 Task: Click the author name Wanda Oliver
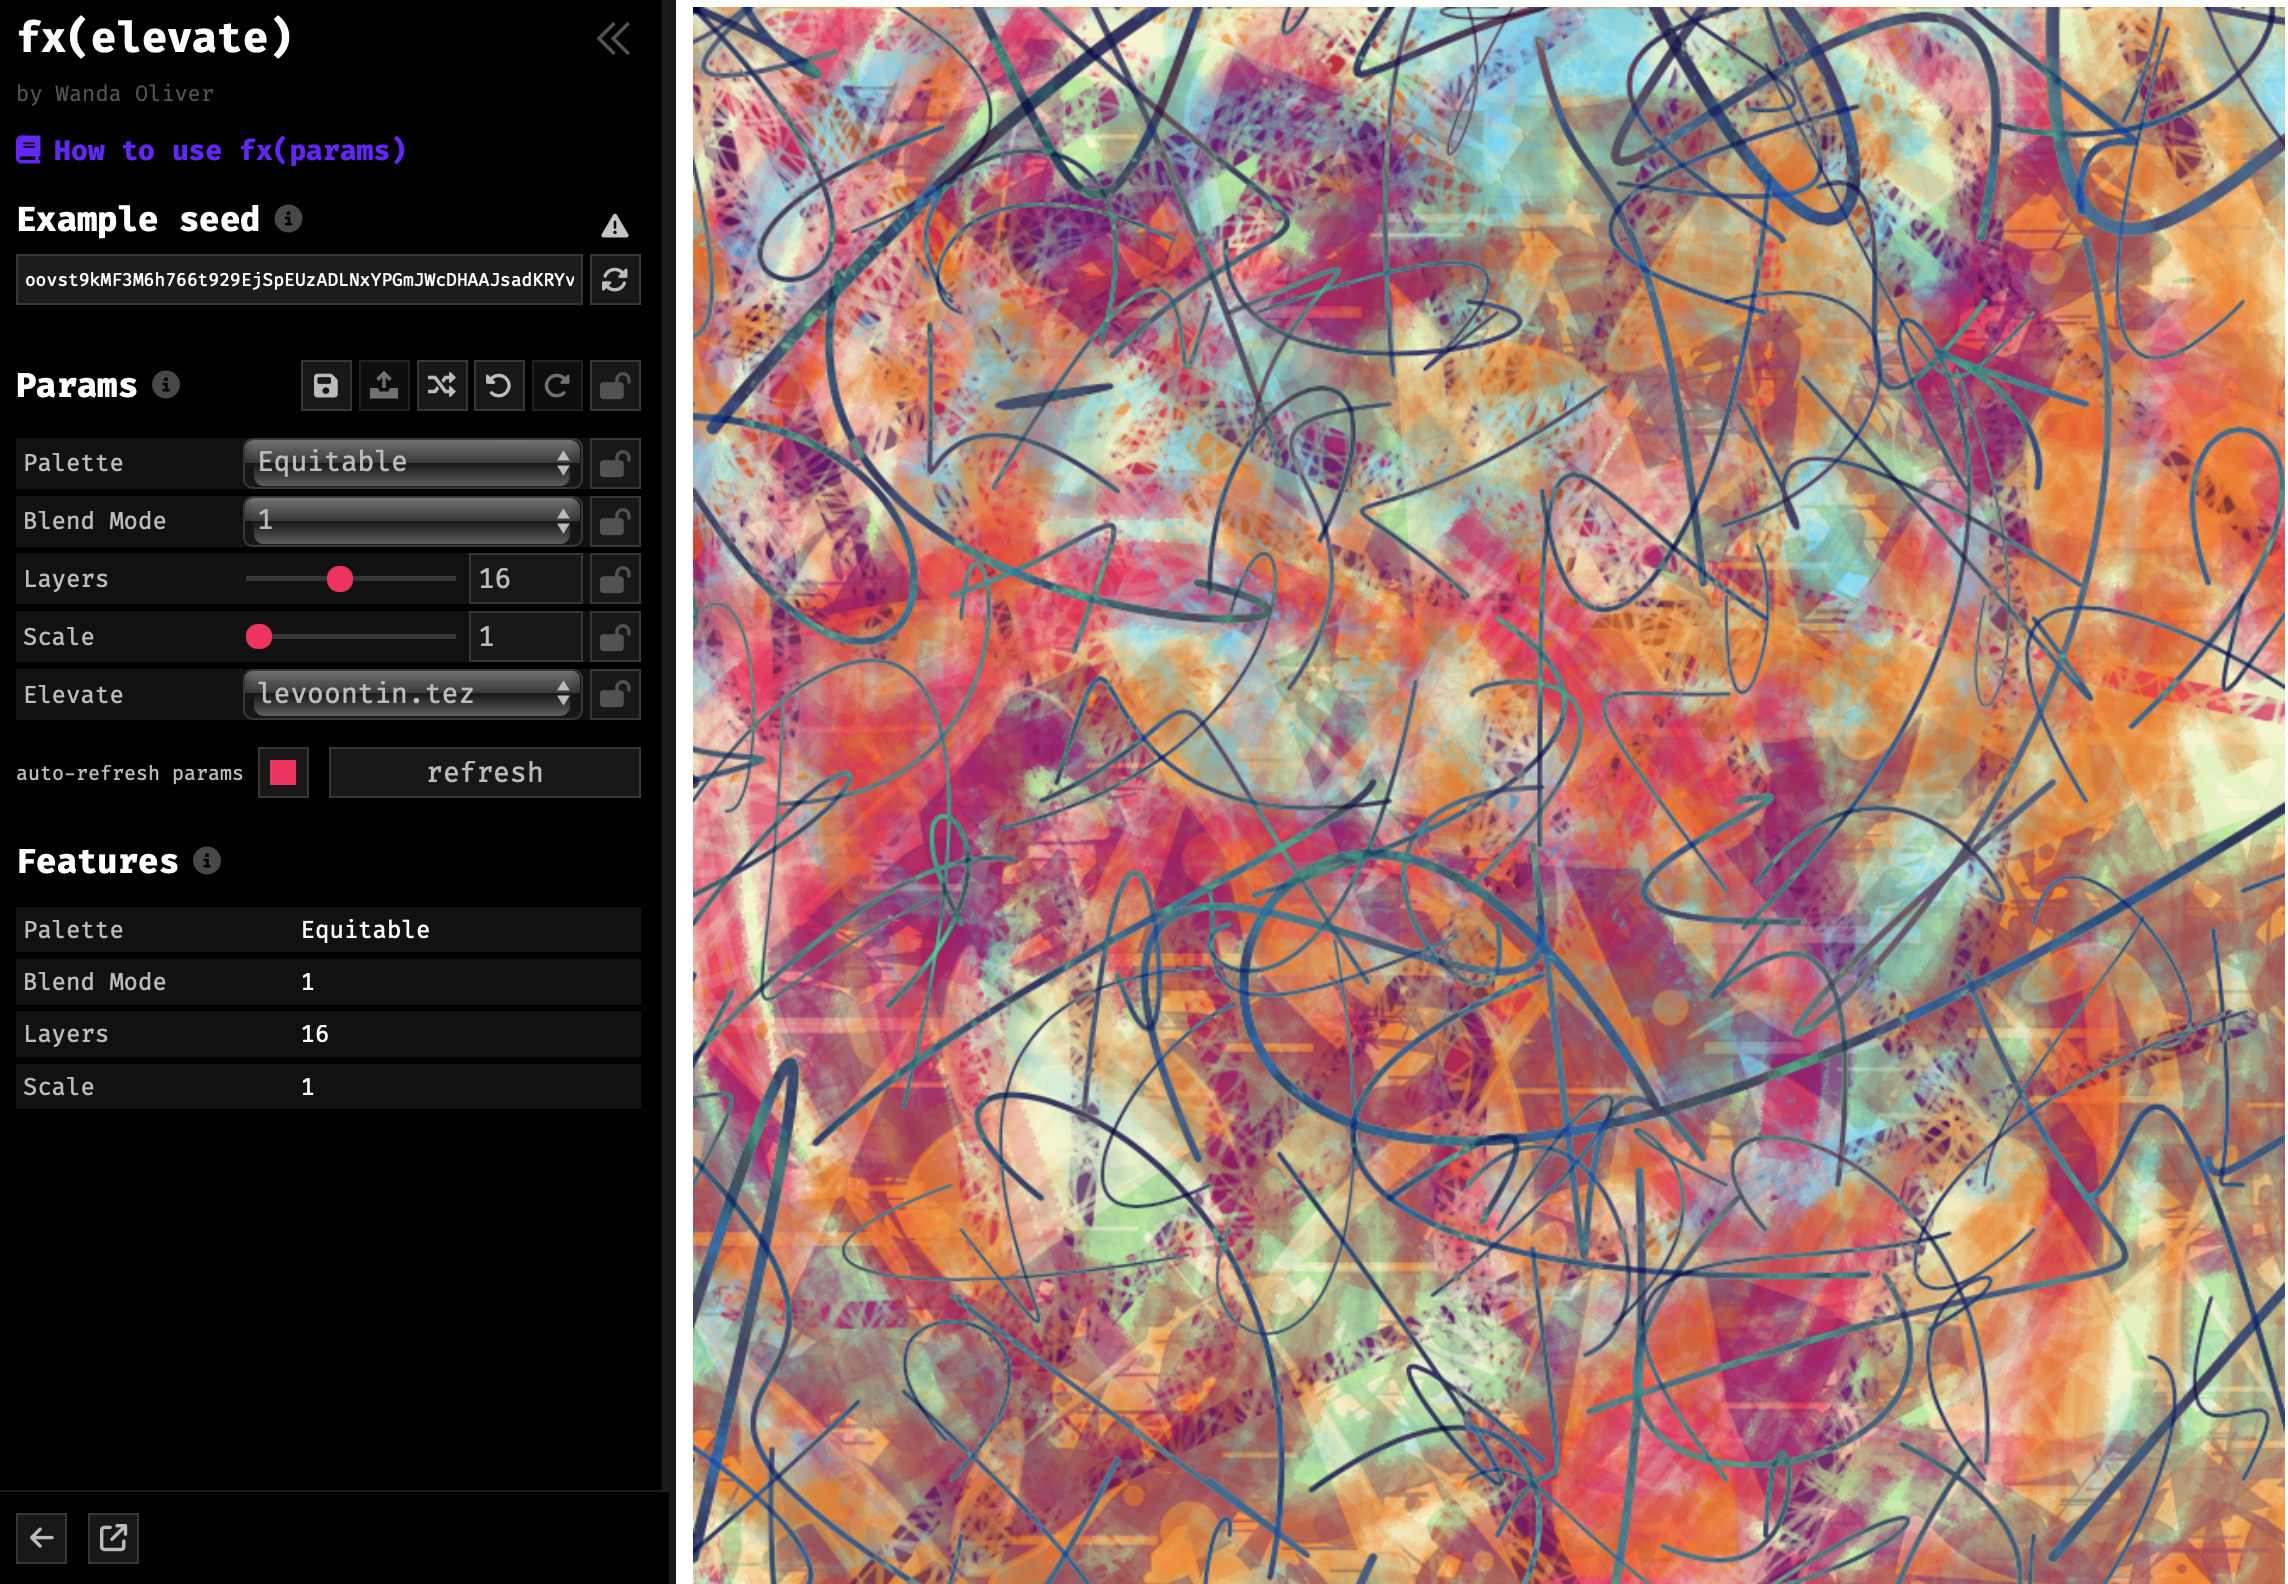pos(134,94)
